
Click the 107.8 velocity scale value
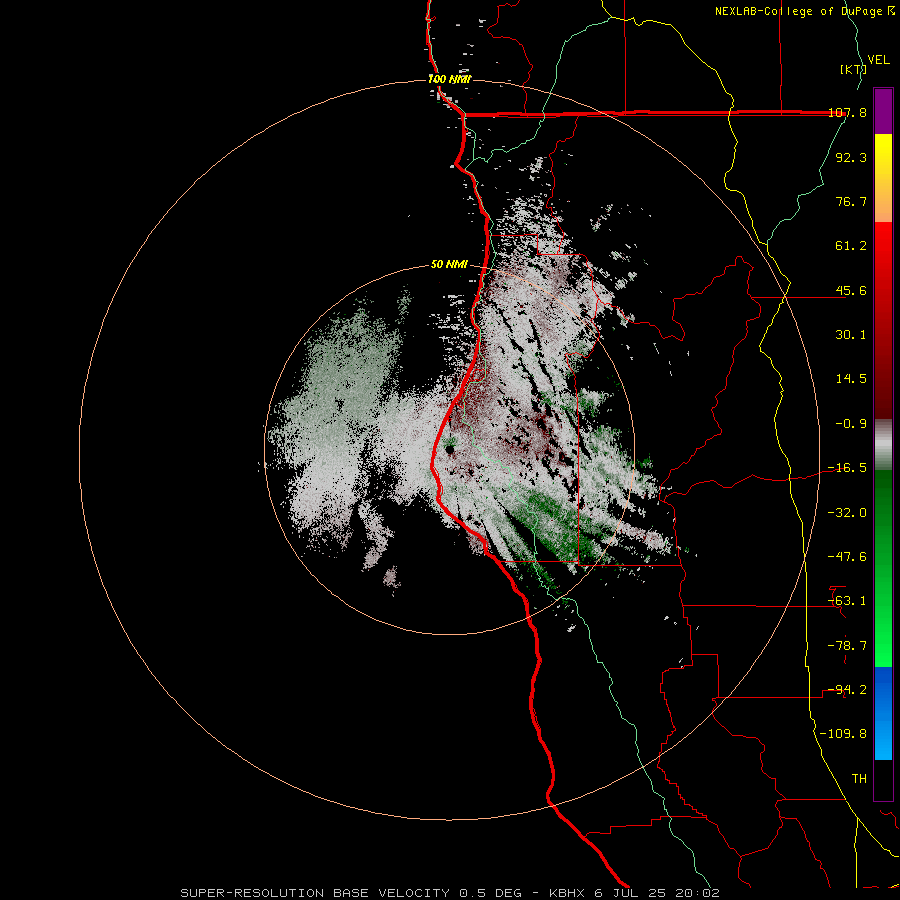tap(847, 112)
